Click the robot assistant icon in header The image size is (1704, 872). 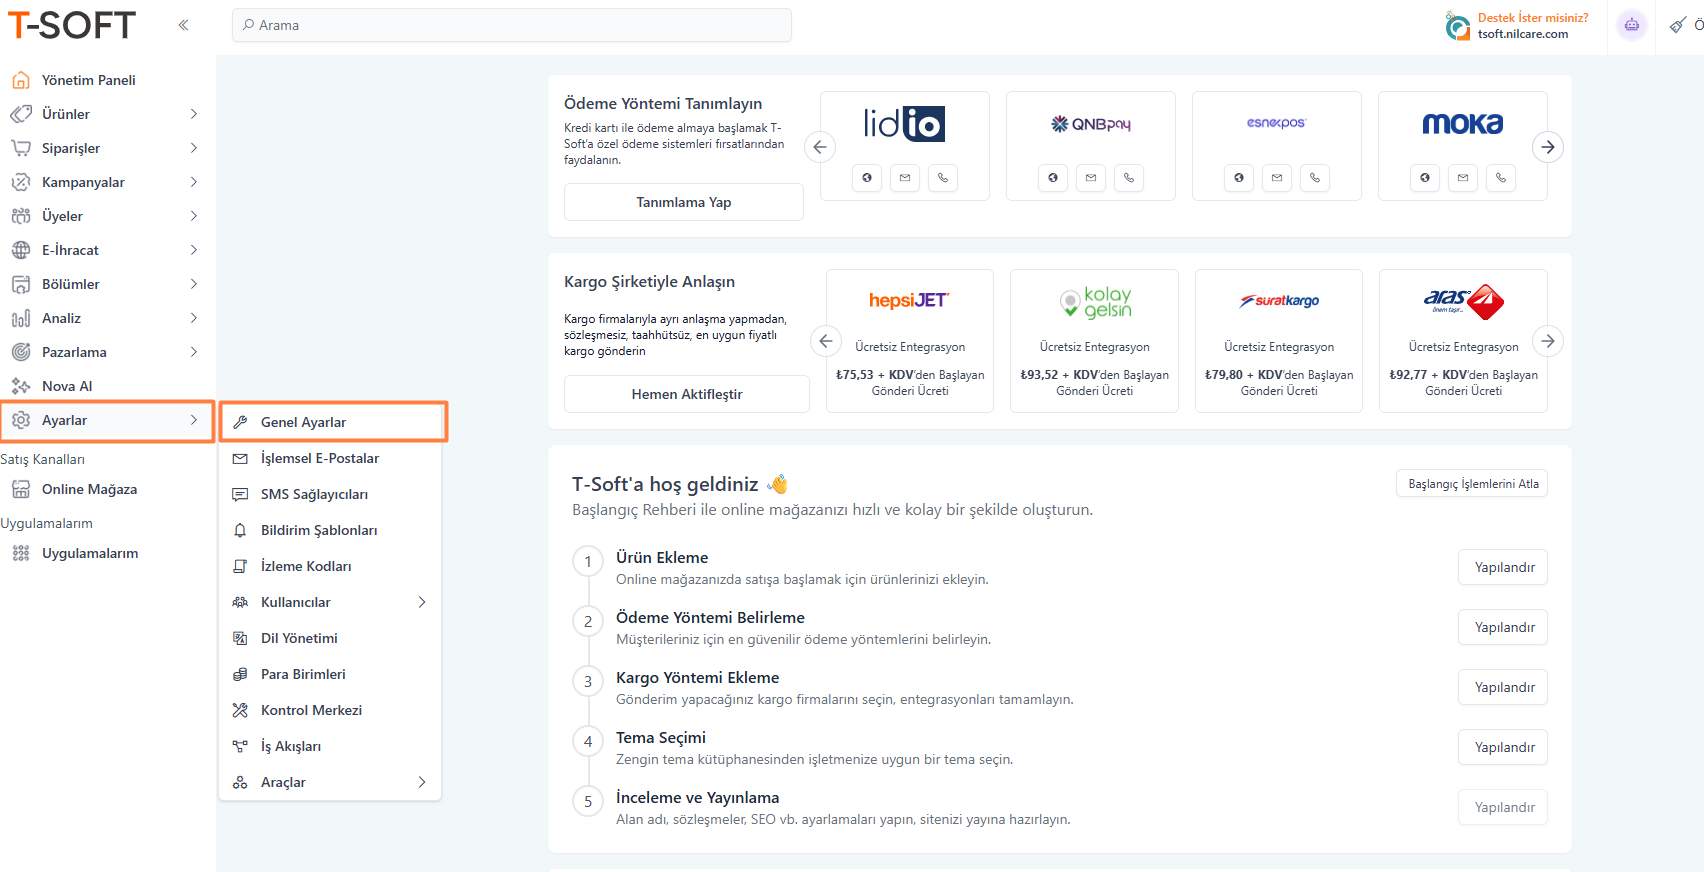coord(1631,25)
